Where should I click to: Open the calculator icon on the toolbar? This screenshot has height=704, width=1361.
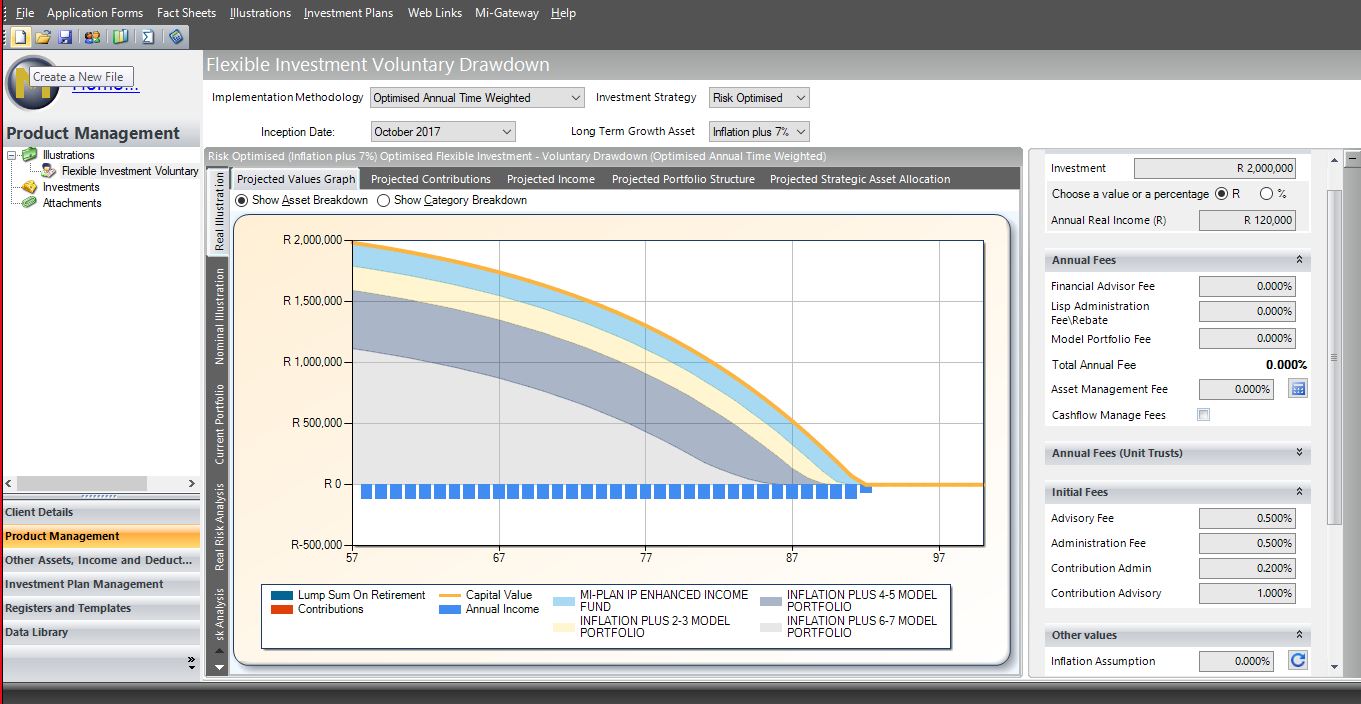pos(175,36)
